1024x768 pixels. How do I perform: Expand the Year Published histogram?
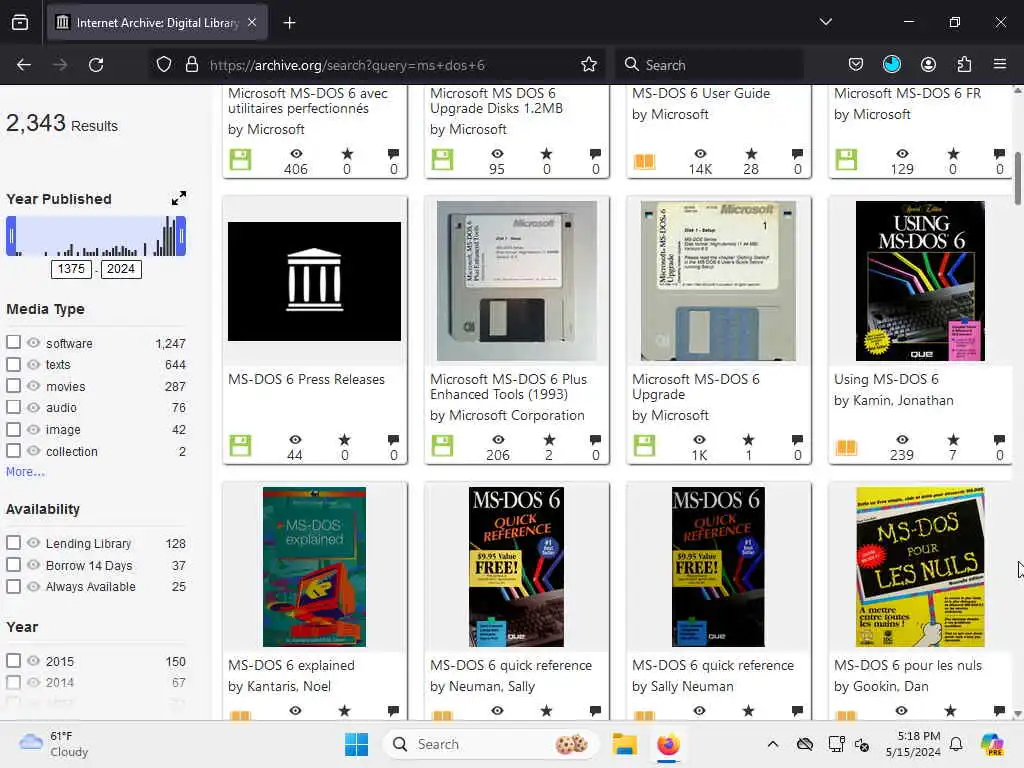coord(178,198)
